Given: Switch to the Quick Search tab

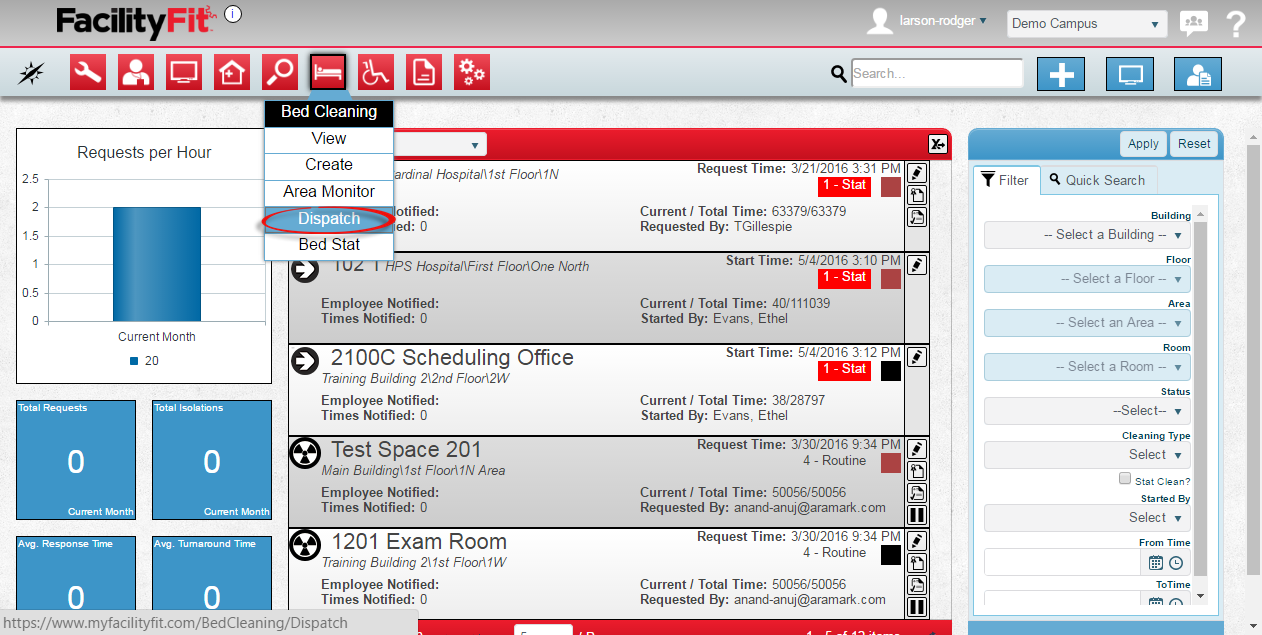Looking at the screenshot, I should [x=1096, y=180].
